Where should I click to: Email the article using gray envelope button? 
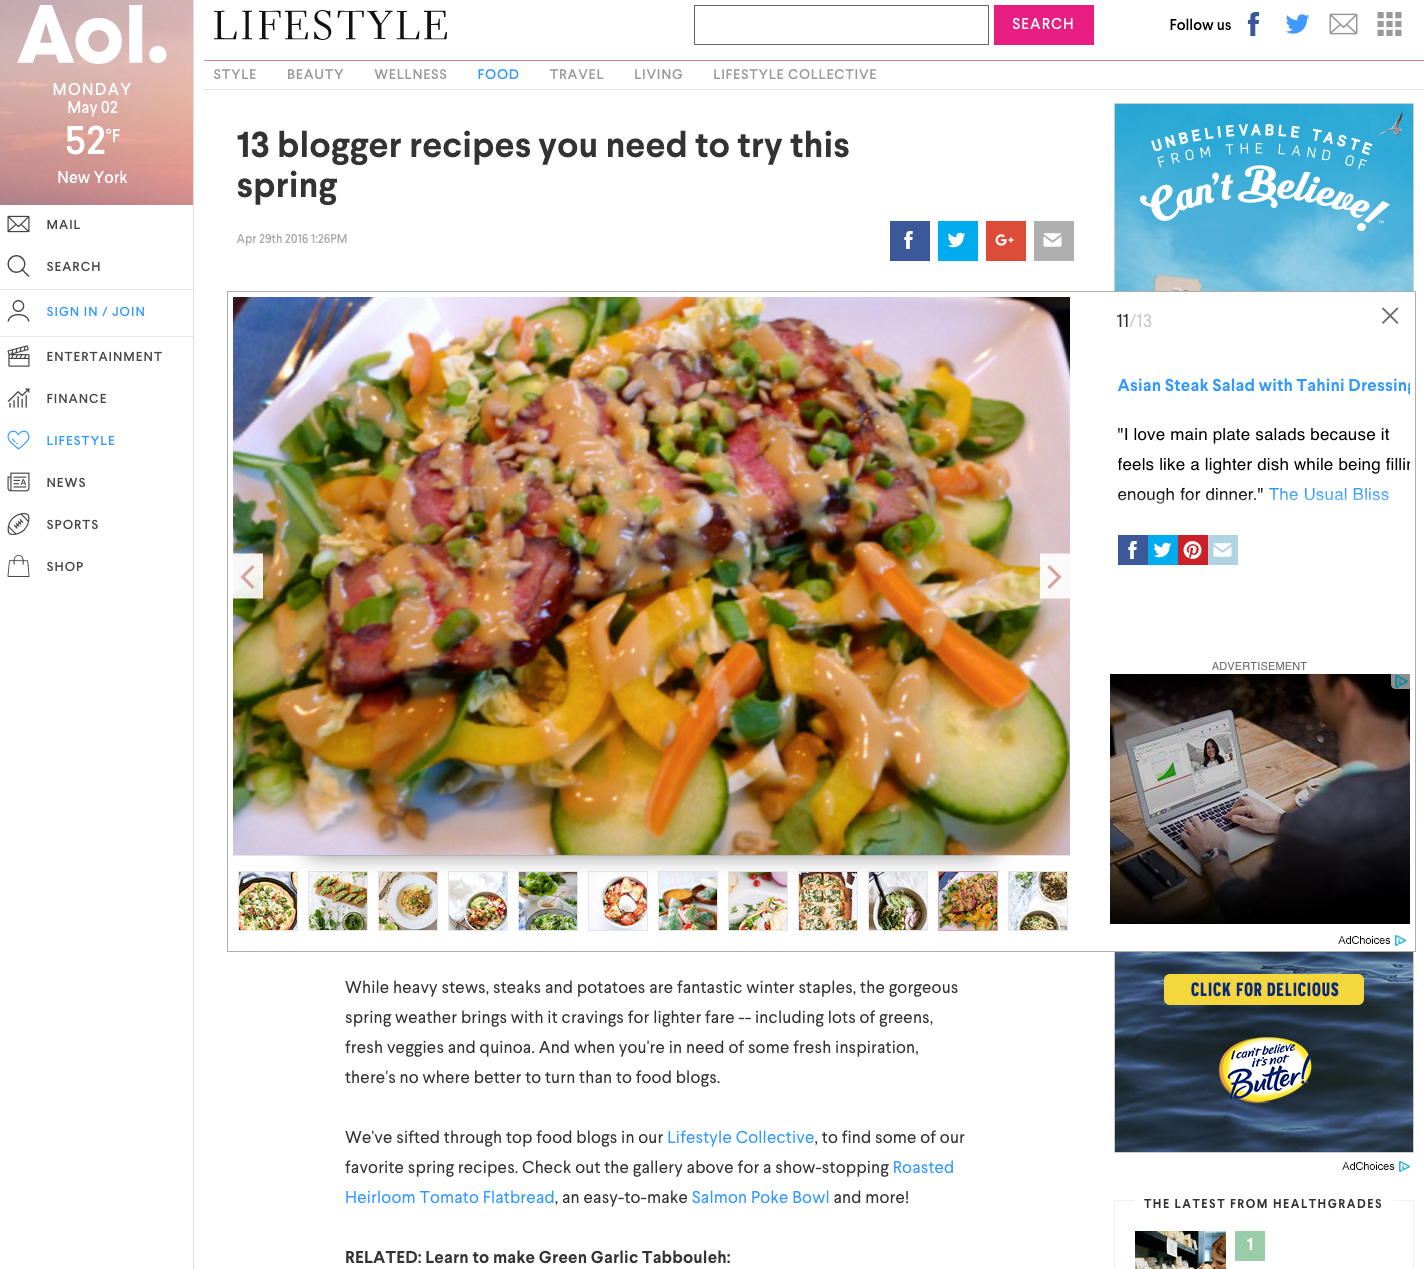click(x=1053, y=241)
